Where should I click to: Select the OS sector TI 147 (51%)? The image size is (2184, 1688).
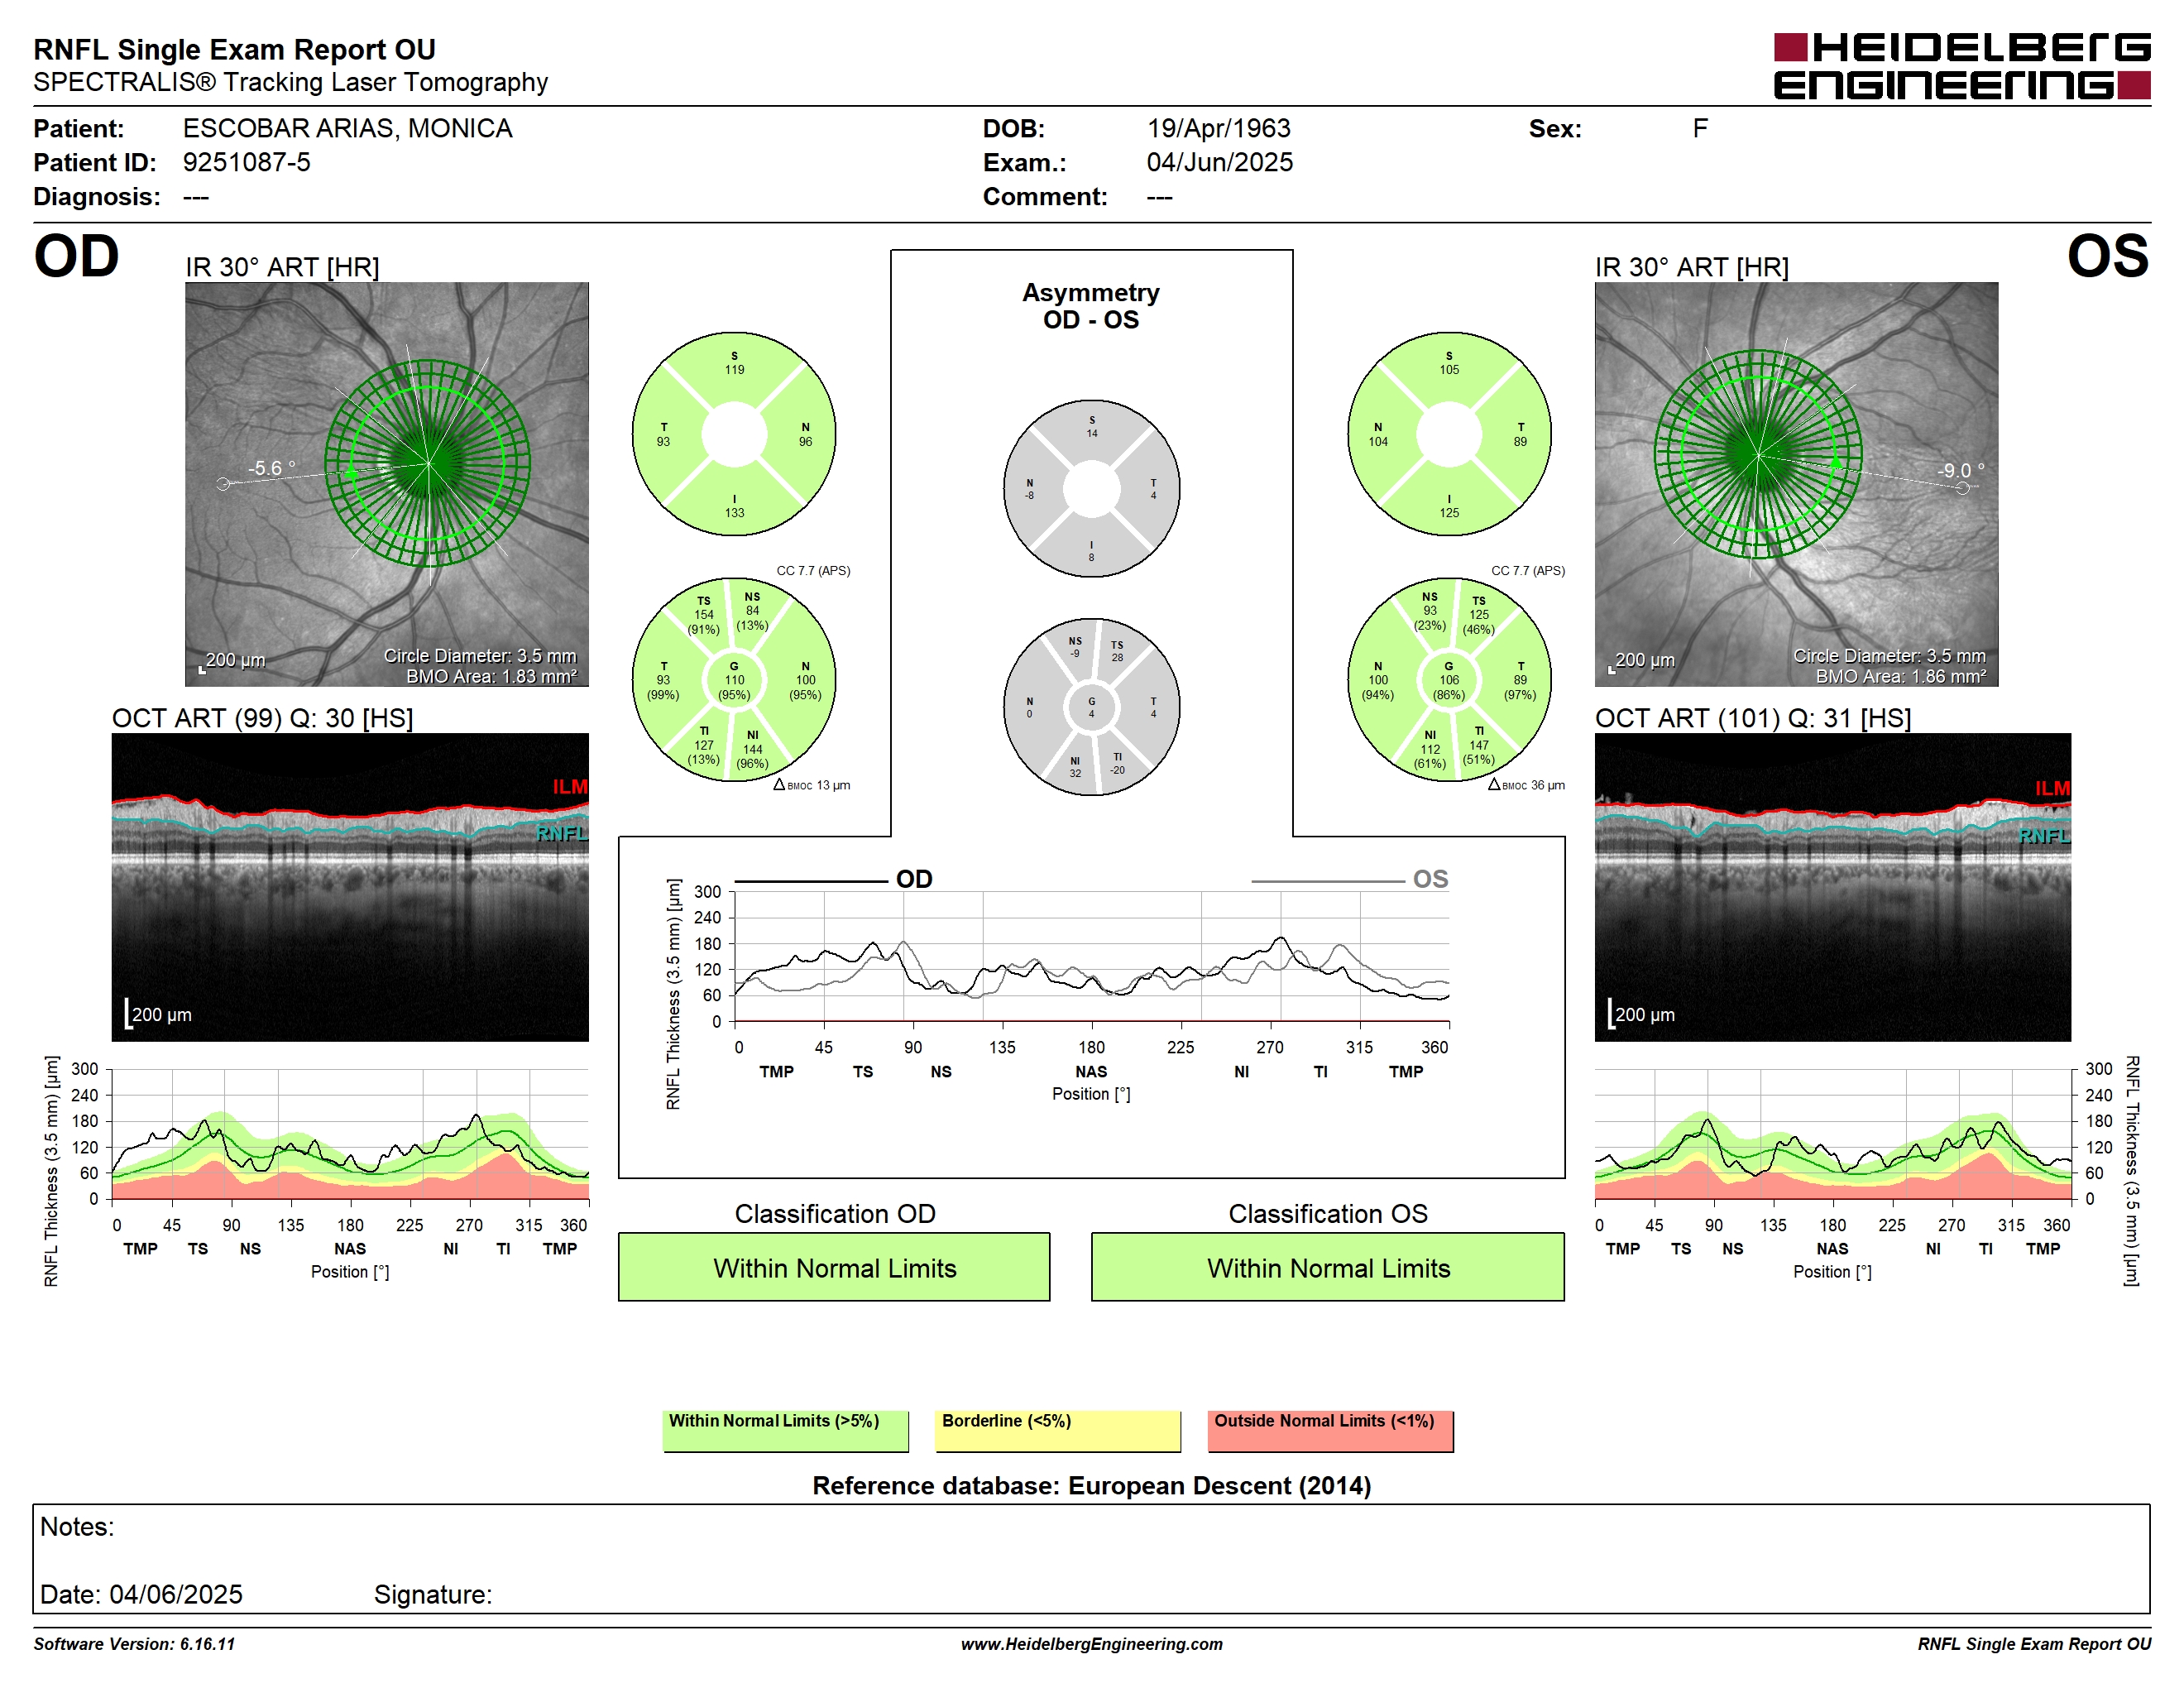(x=1479, y=745)
